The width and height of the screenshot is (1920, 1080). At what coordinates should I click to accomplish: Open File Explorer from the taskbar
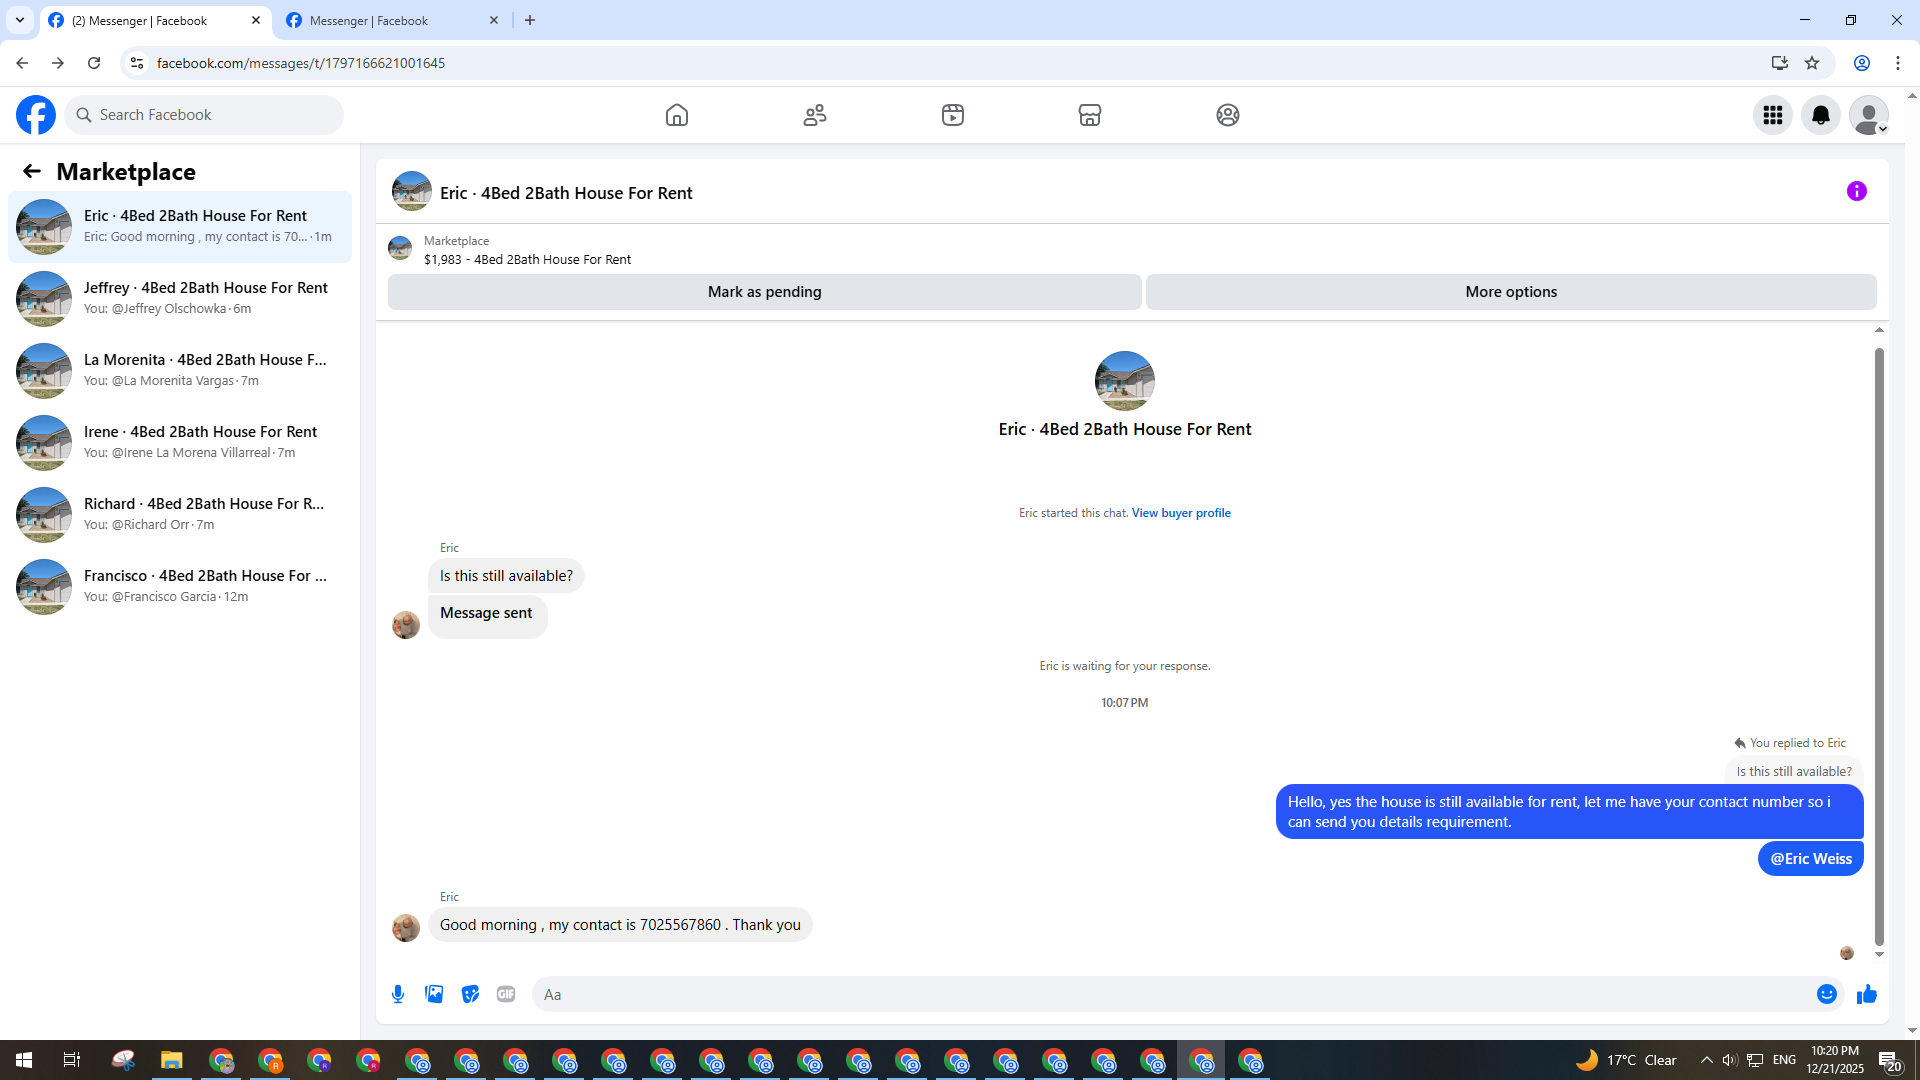coord(172,1060)
